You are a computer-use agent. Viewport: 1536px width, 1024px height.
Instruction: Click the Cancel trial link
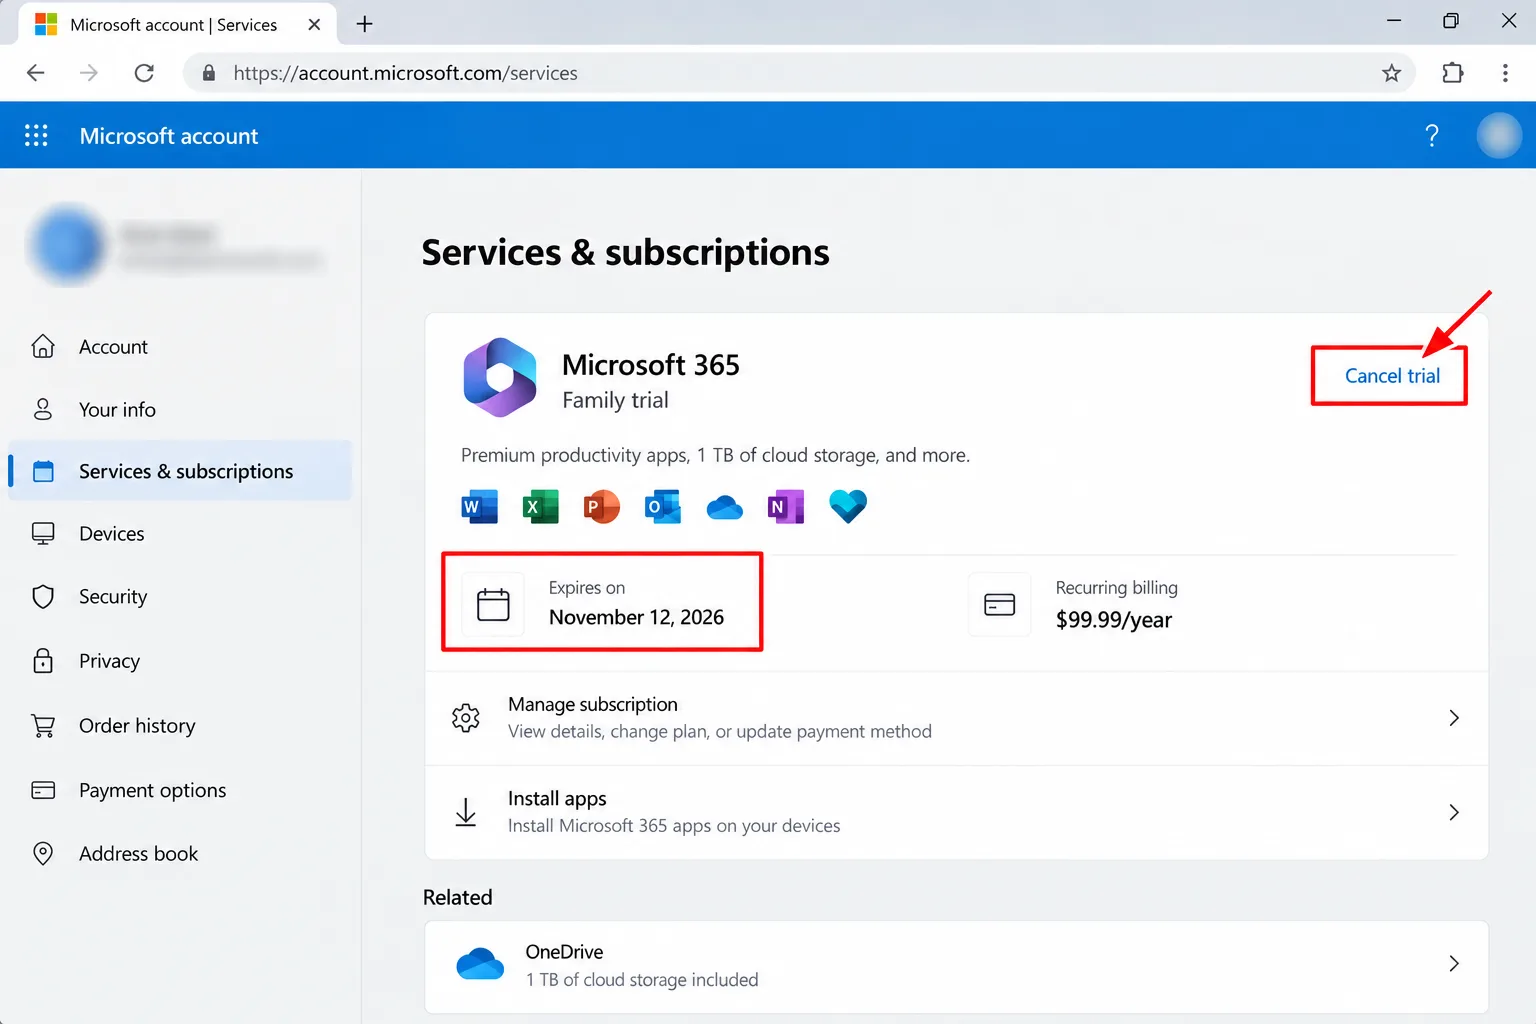pyautogui.click(x=1392, y=376)
